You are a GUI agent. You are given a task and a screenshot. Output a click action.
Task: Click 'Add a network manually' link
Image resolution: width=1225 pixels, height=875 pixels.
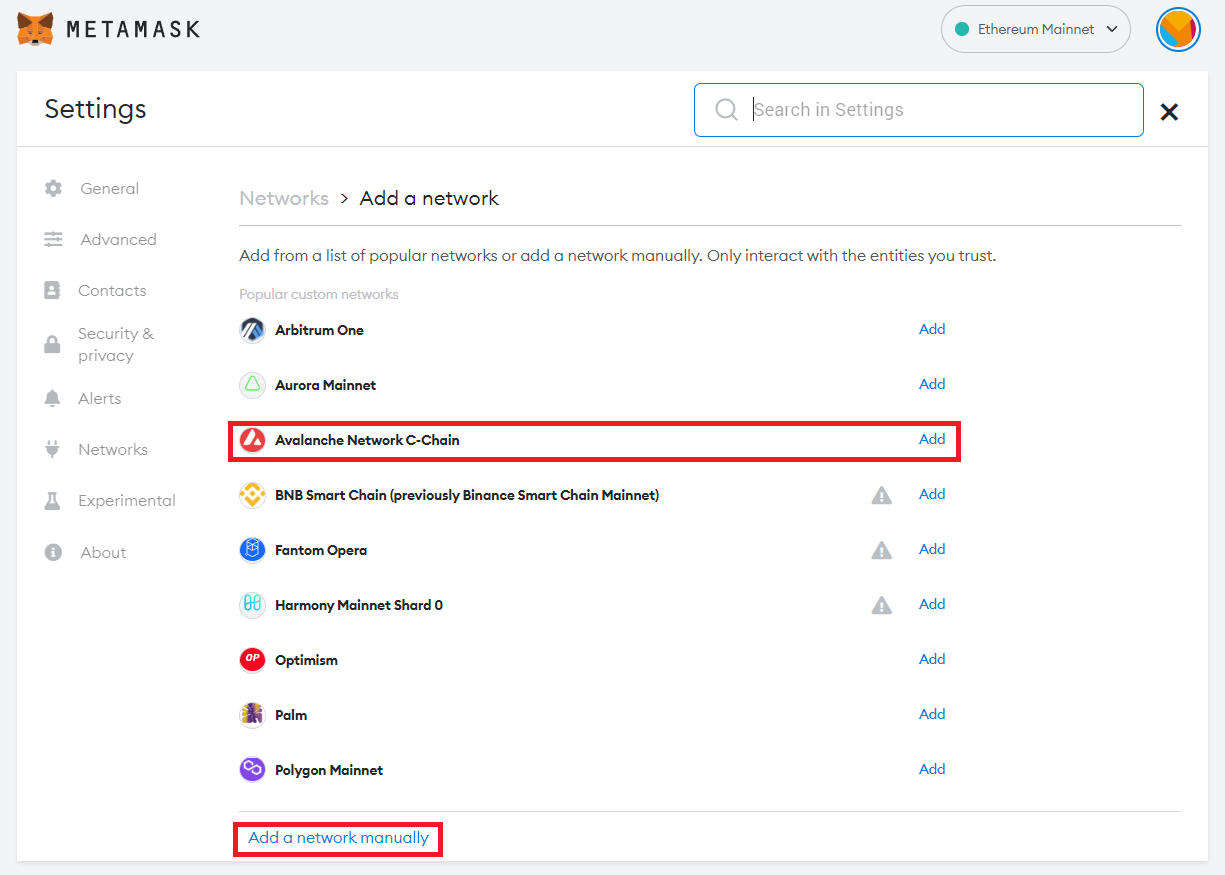[338, 838]
